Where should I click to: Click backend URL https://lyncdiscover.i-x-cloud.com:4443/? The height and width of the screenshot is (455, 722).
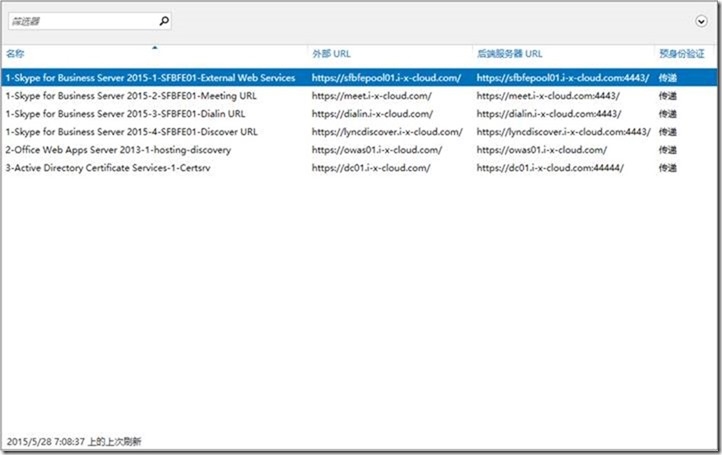pyautogui.click(x=564, y=132)
